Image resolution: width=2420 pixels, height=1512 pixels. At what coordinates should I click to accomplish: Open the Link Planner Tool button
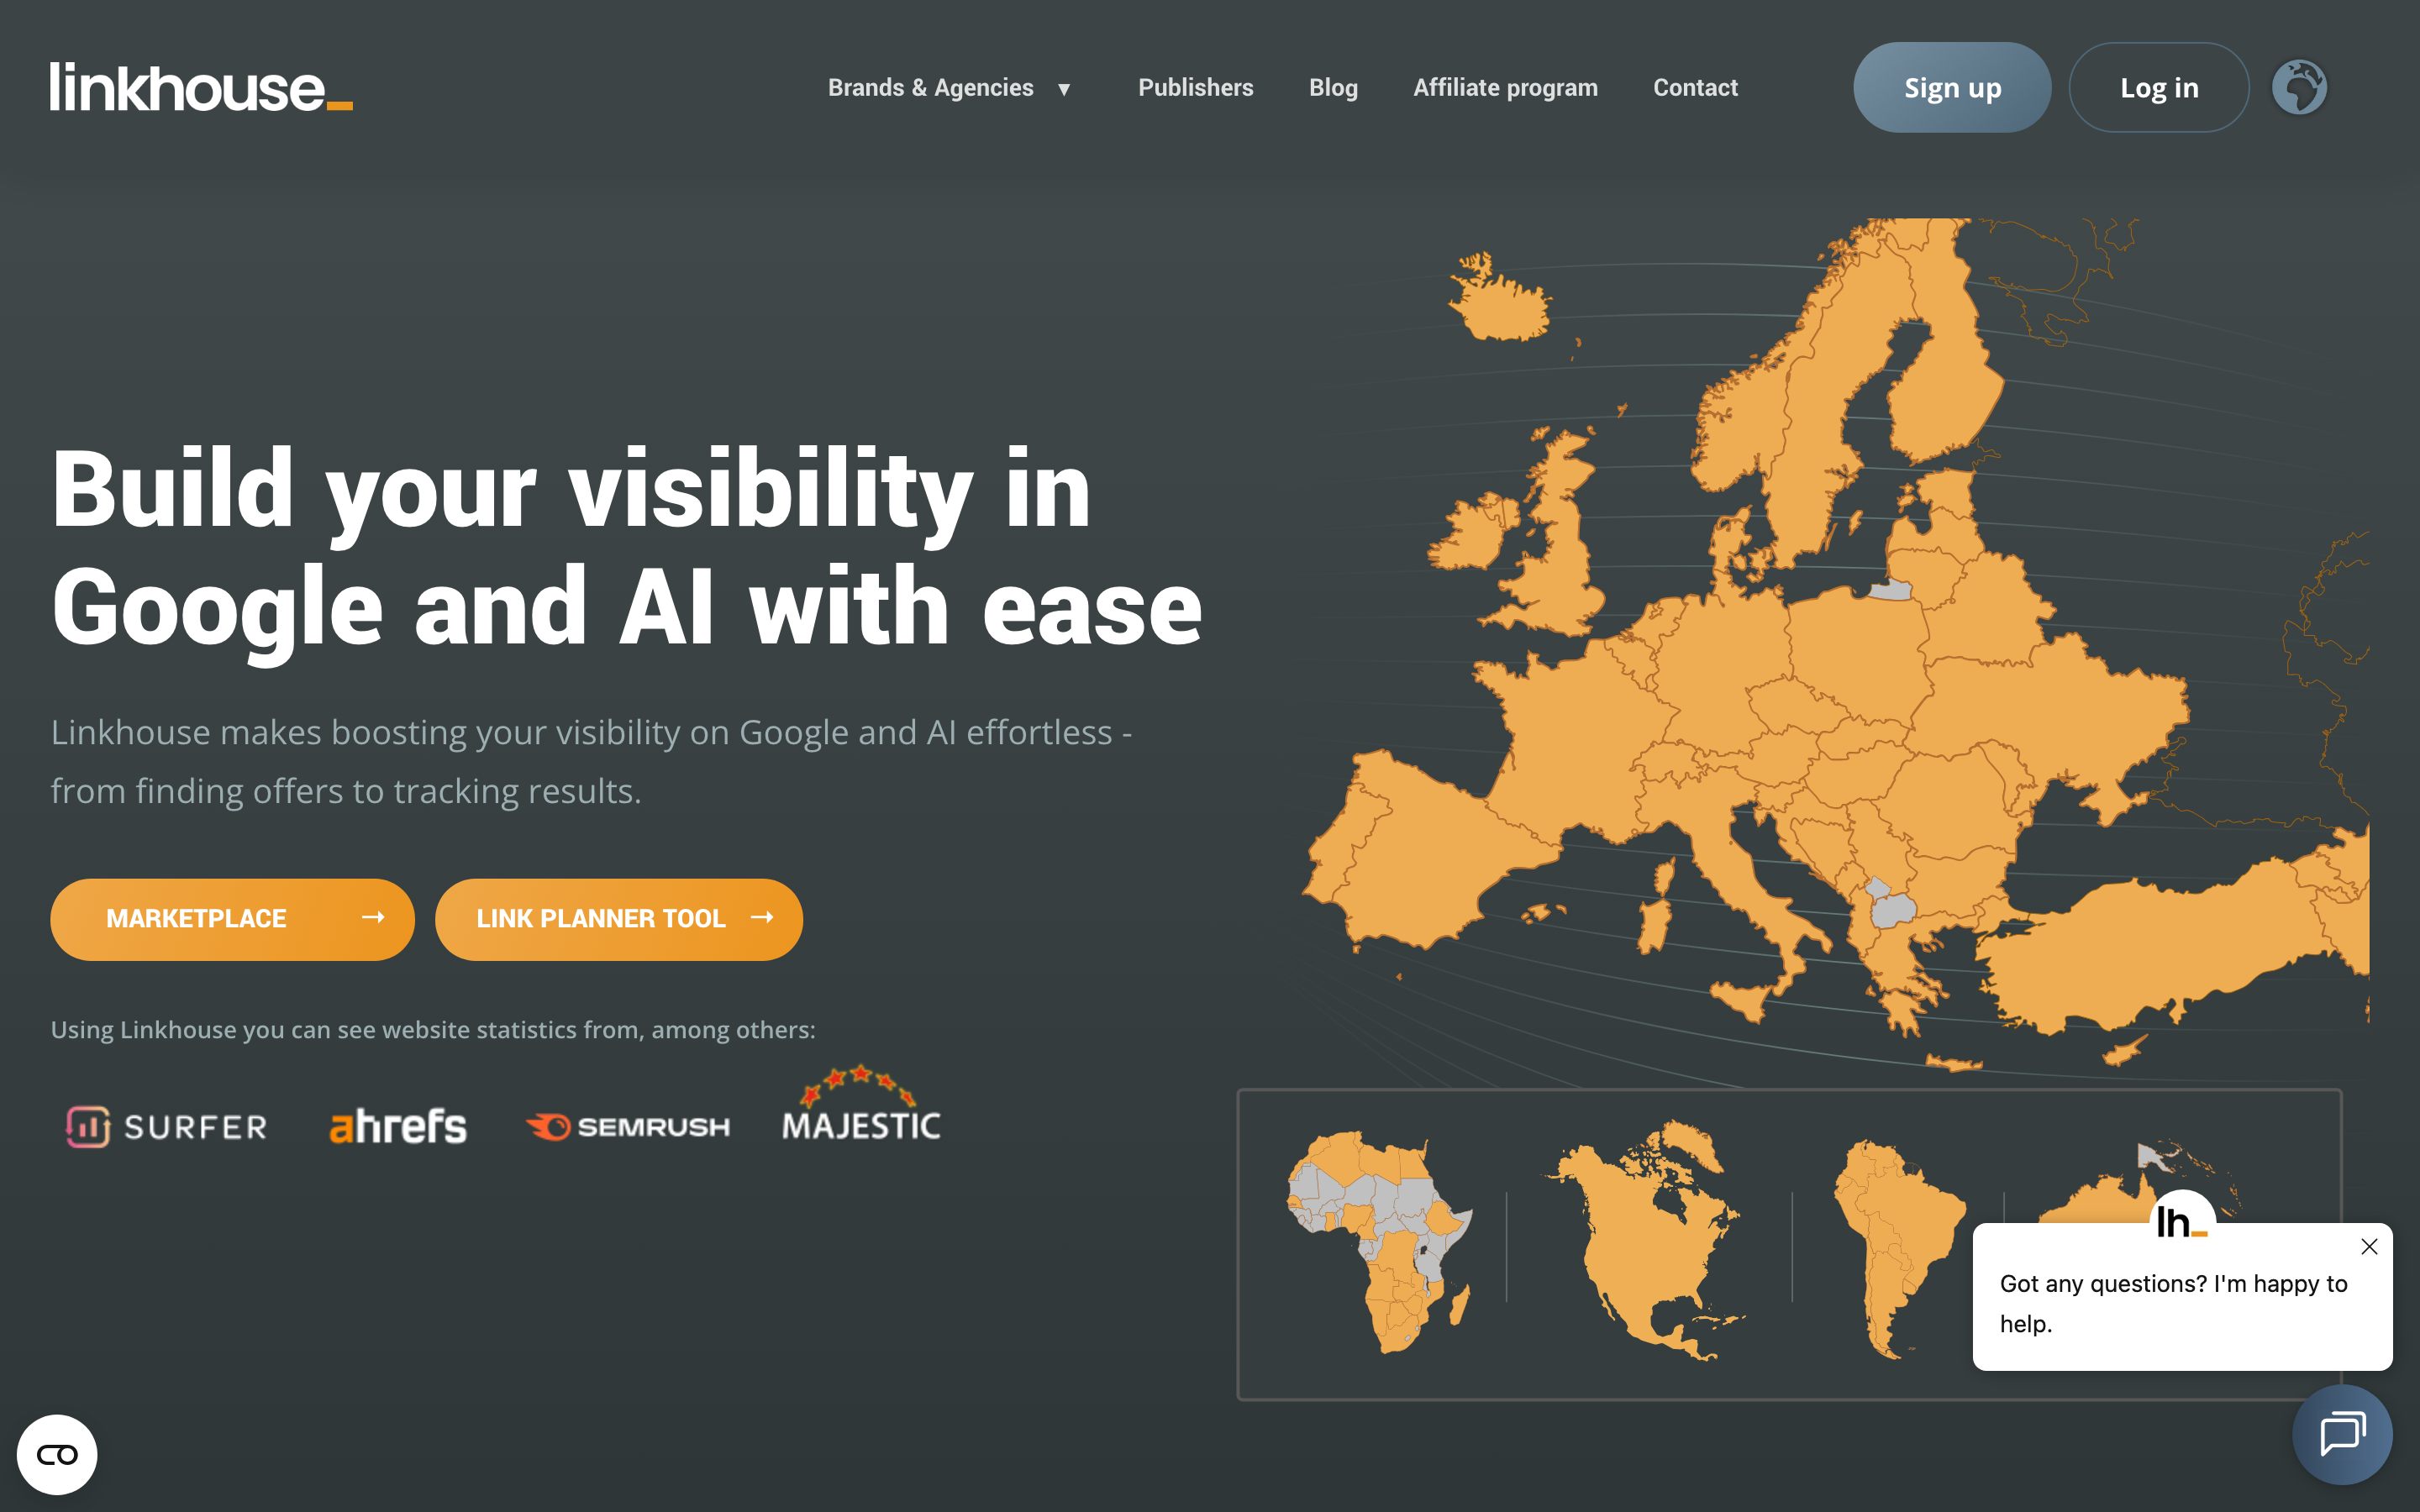(x=619, y=919)
